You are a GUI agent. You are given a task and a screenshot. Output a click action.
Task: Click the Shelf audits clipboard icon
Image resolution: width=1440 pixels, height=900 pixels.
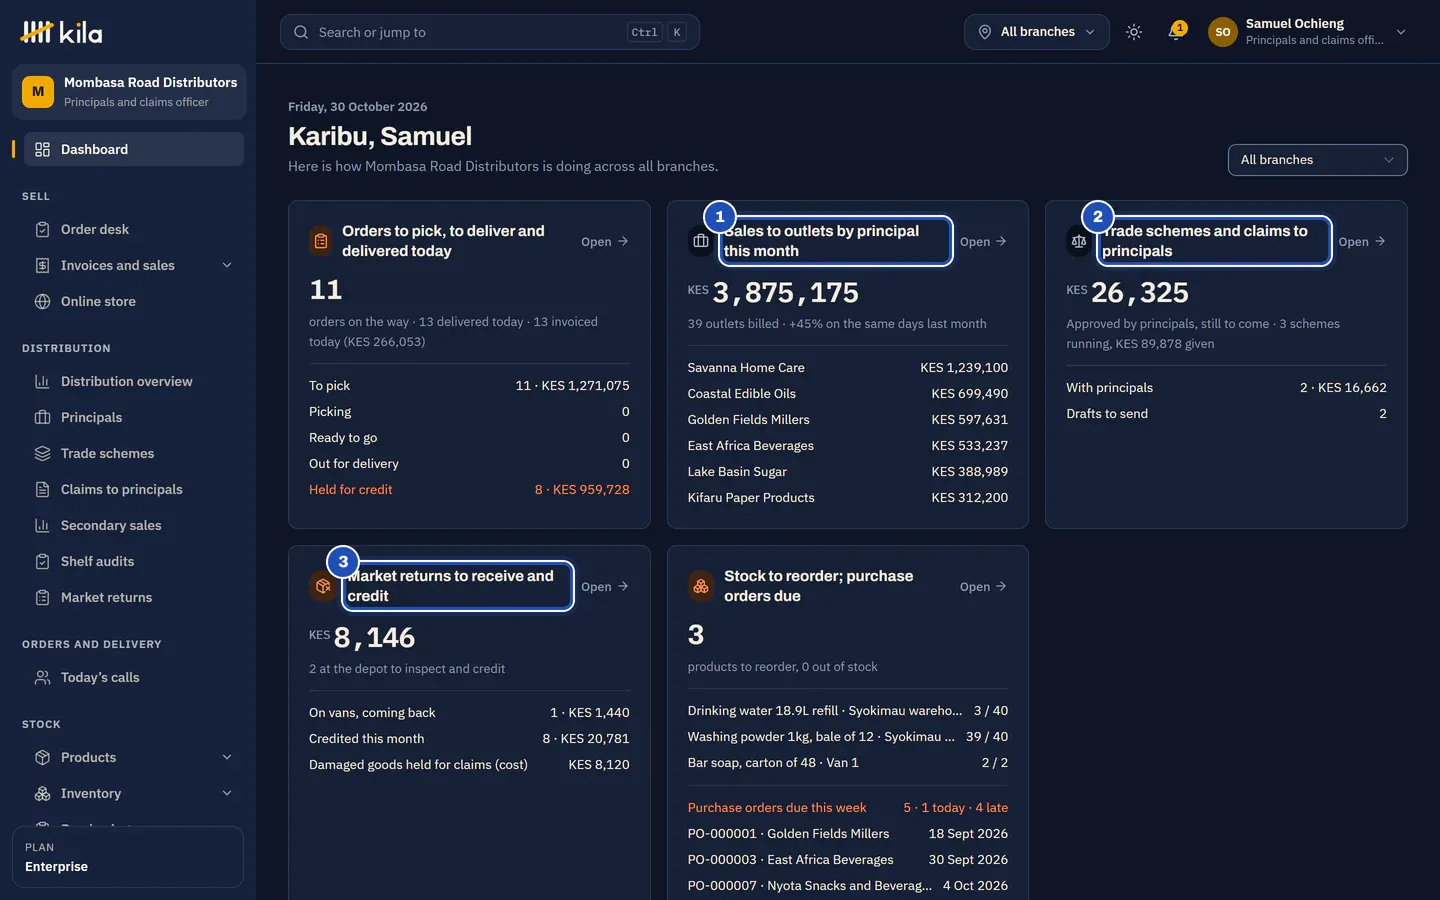tap(42, 562)
